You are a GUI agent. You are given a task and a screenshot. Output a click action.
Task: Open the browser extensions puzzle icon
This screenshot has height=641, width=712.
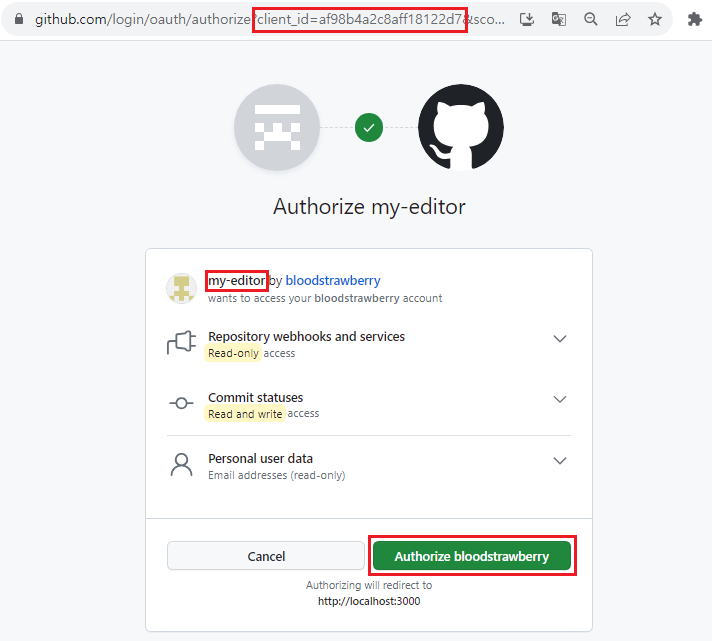pos(695,19)
